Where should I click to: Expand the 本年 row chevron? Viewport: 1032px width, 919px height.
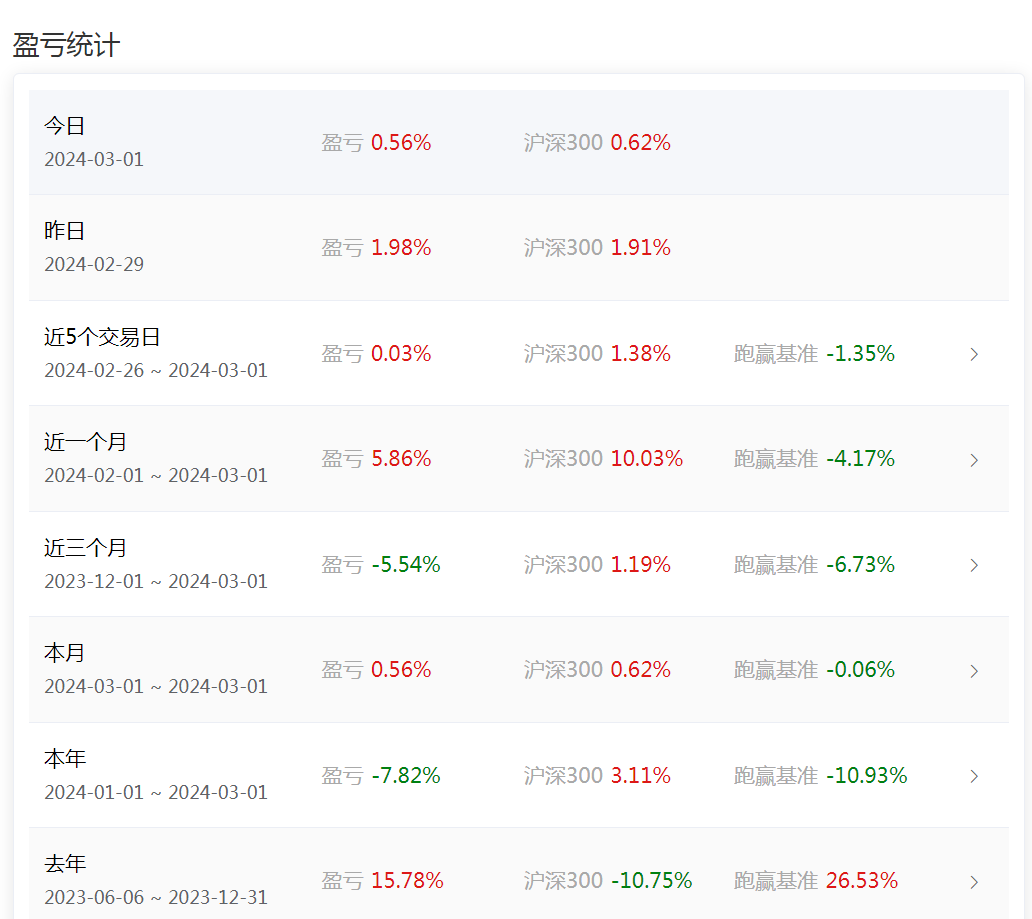[x=974, y=776]
